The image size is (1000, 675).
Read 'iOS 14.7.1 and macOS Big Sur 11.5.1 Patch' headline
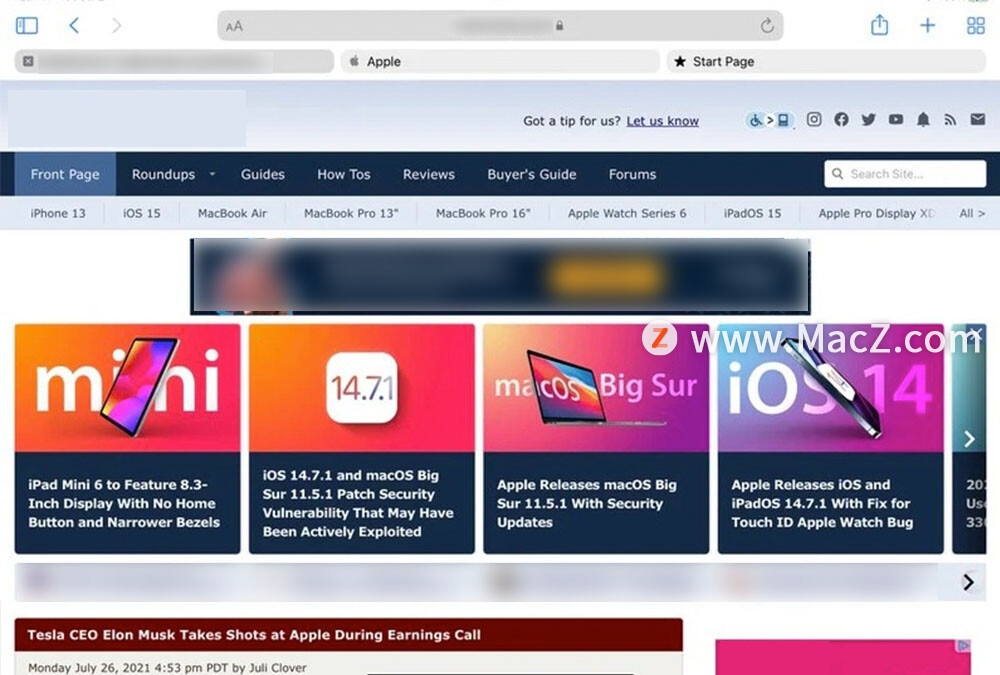tap(358, 503)
